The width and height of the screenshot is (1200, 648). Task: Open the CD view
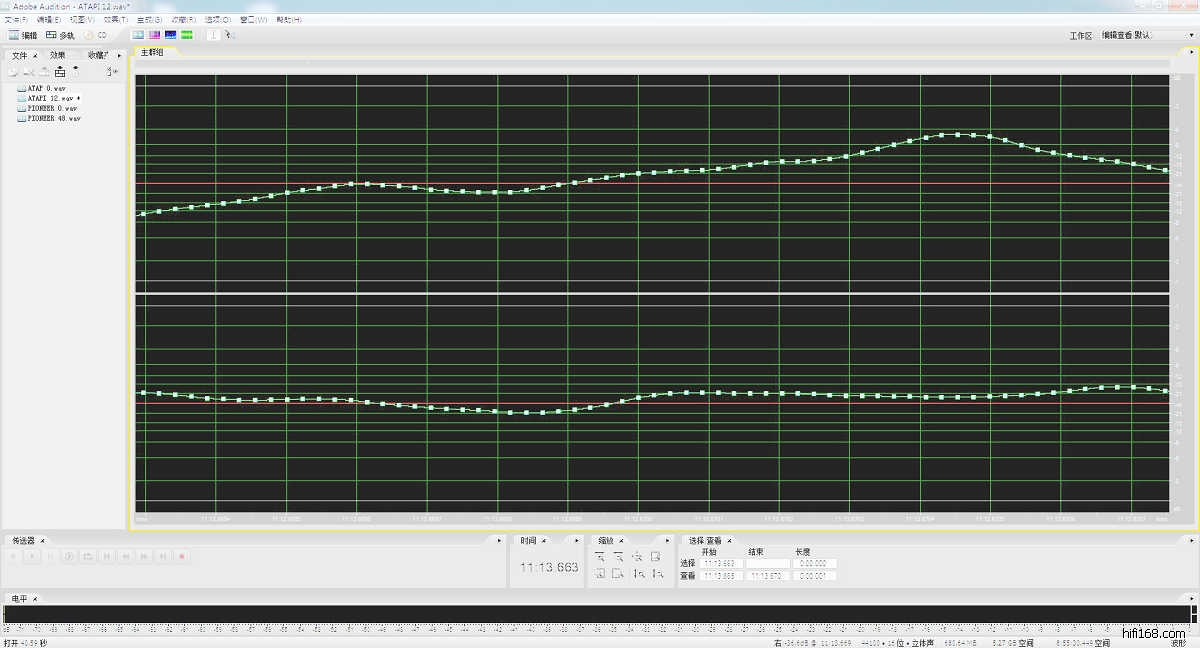pyautogui.click(x=96, y=35)
